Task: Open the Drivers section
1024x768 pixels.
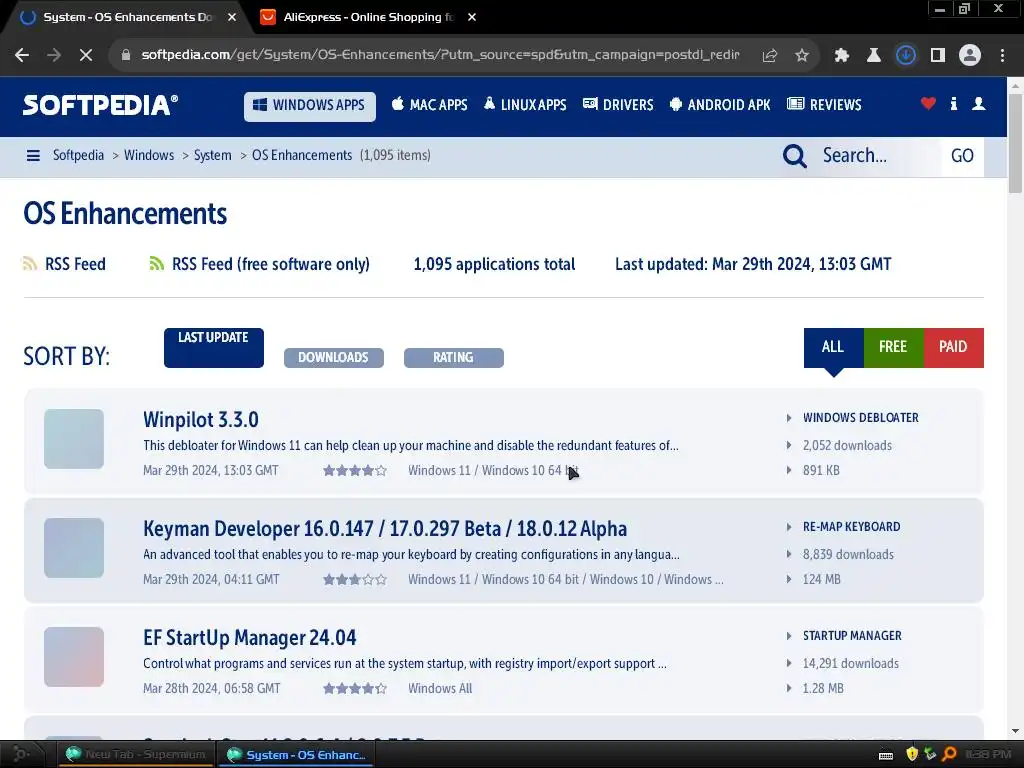Action: point(618,104)
